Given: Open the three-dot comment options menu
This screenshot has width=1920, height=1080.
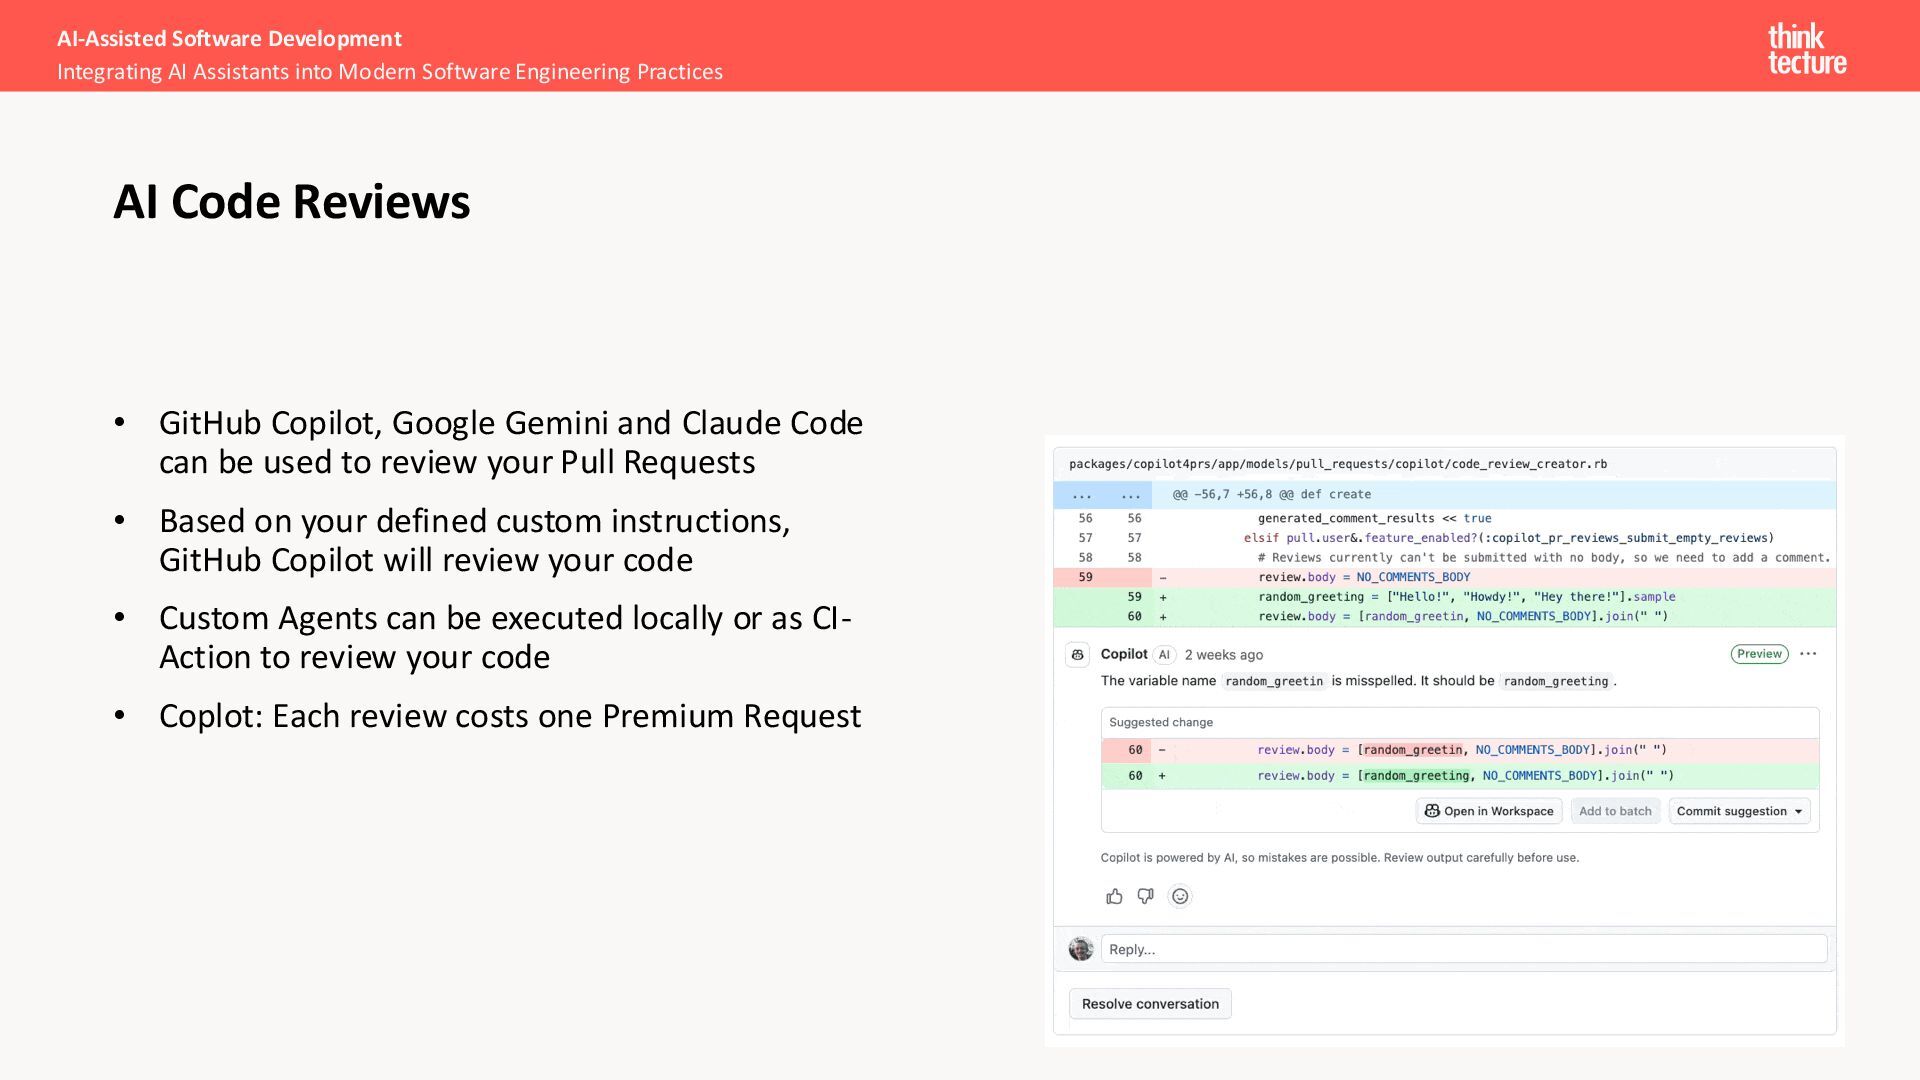Looking at the screenshot, I should click(x=1808, y=654).
